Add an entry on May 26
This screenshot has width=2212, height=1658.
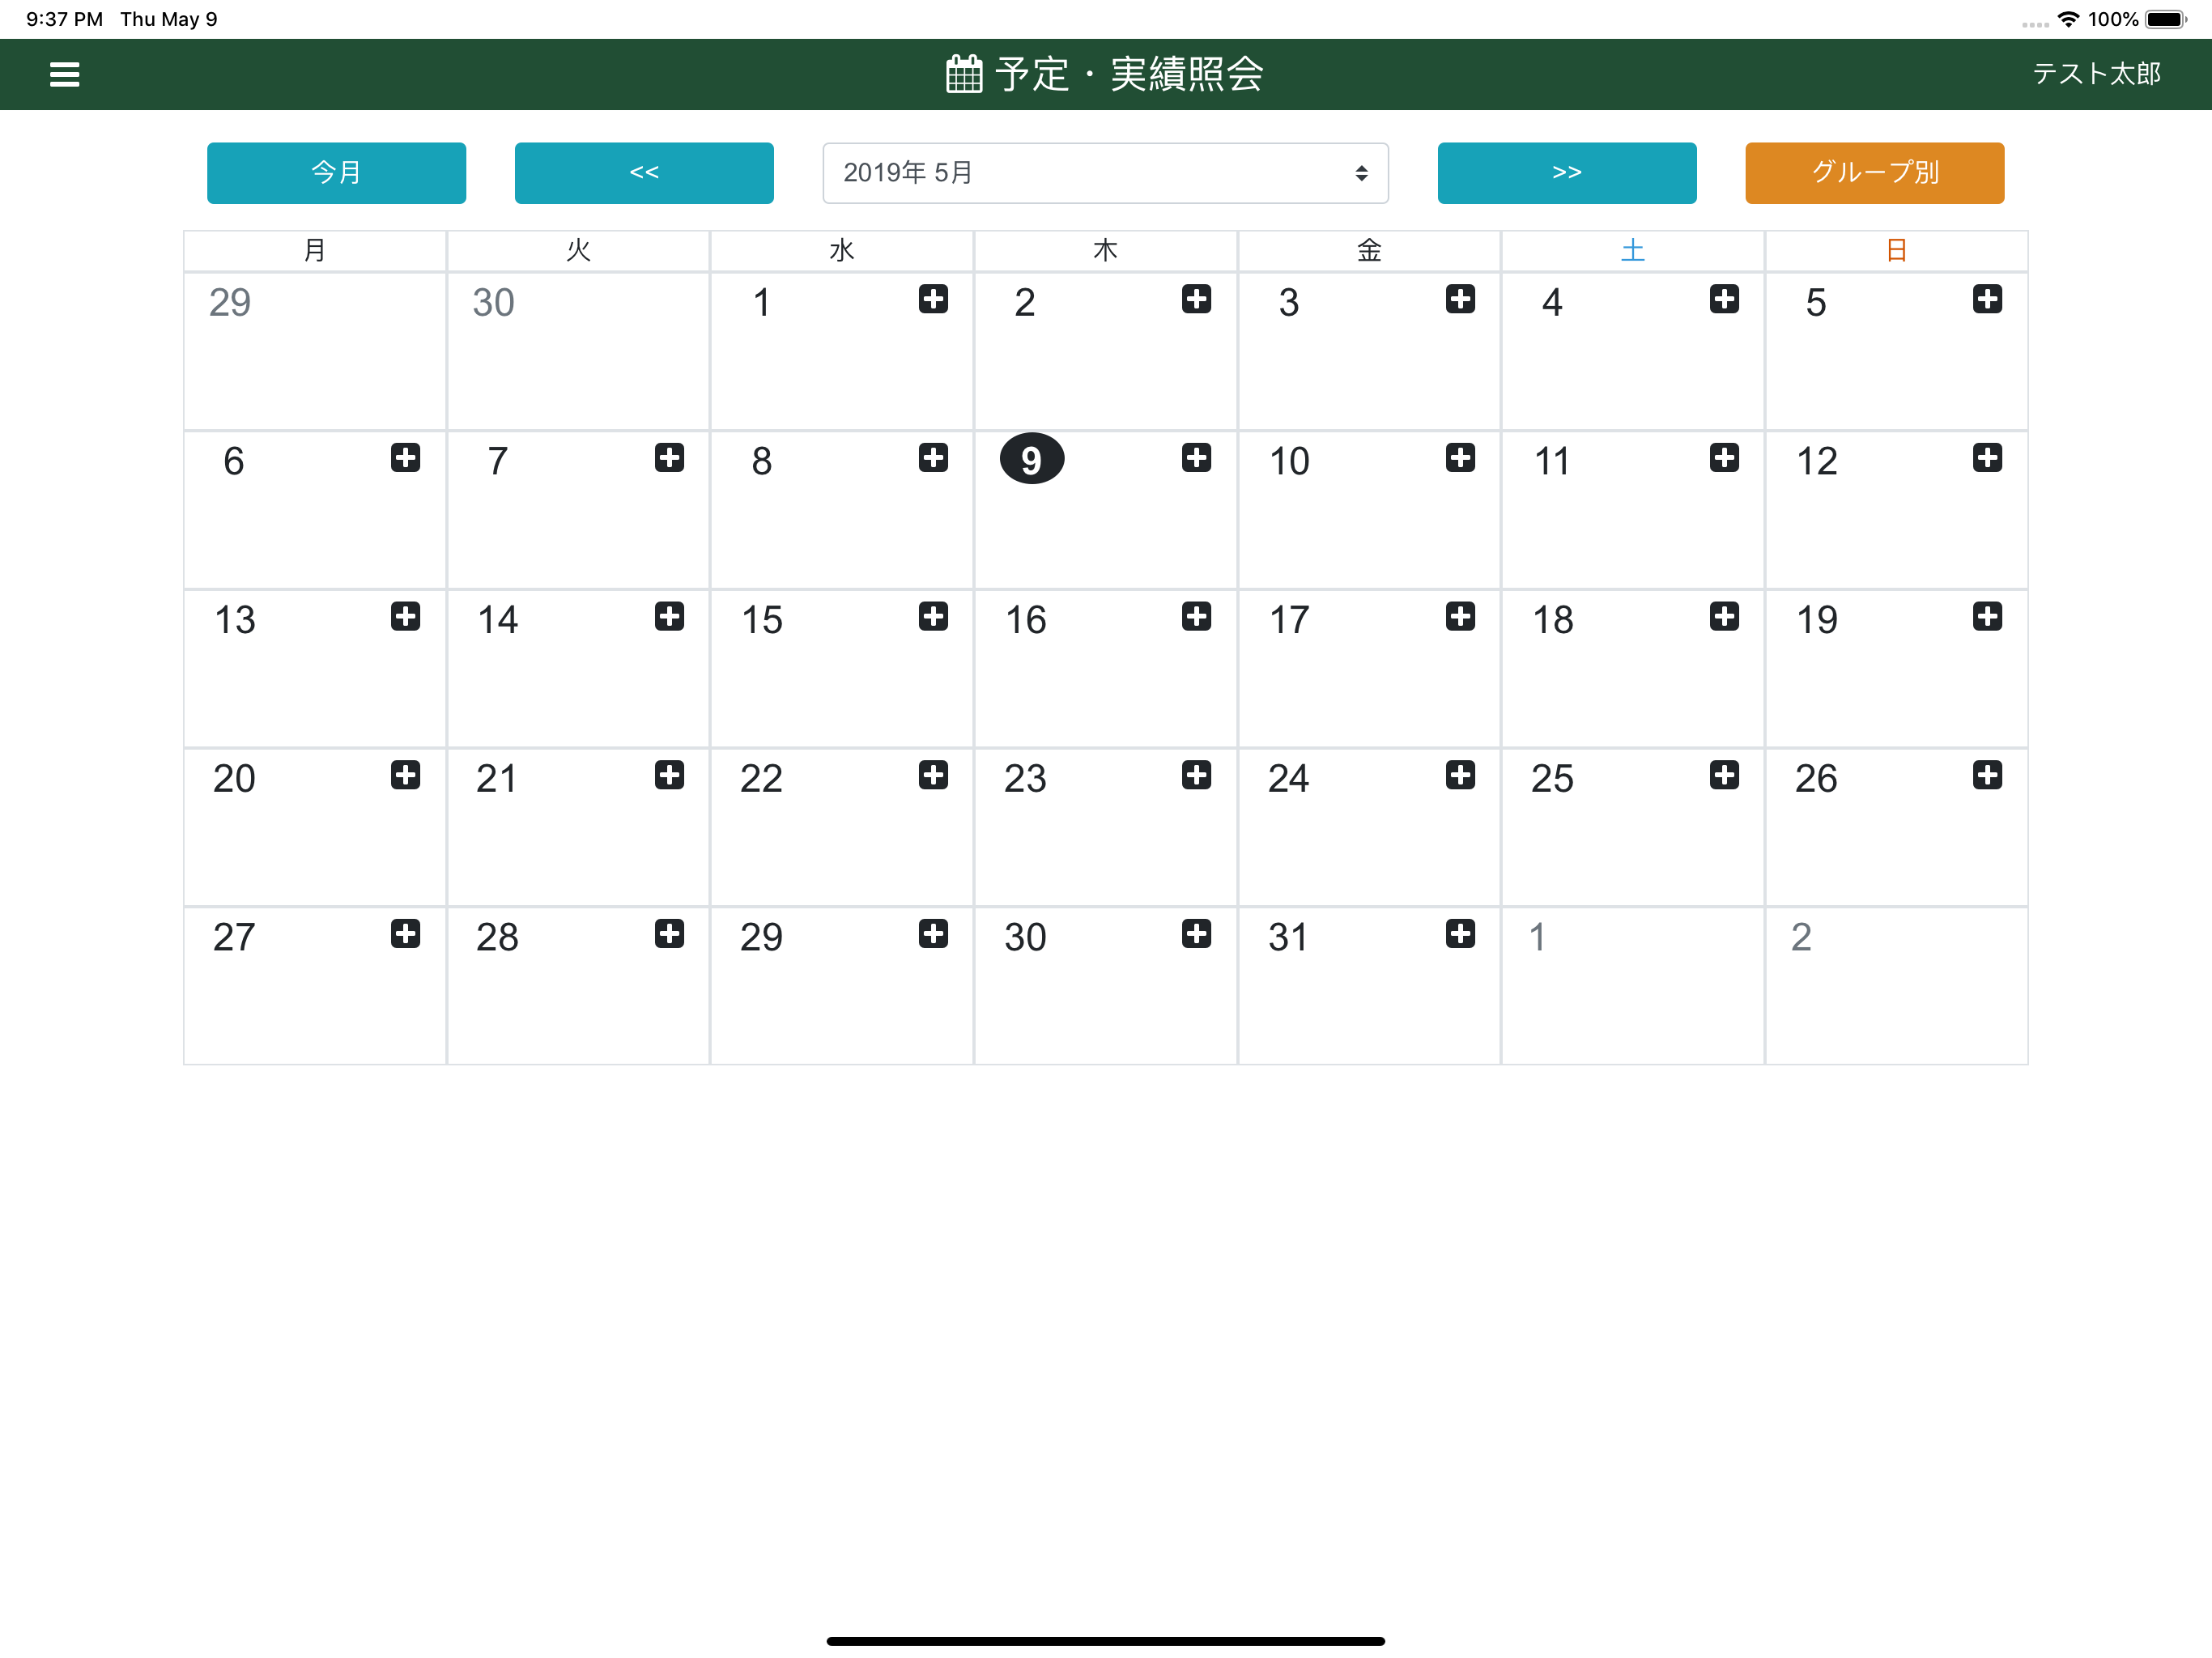(1987, 775)
